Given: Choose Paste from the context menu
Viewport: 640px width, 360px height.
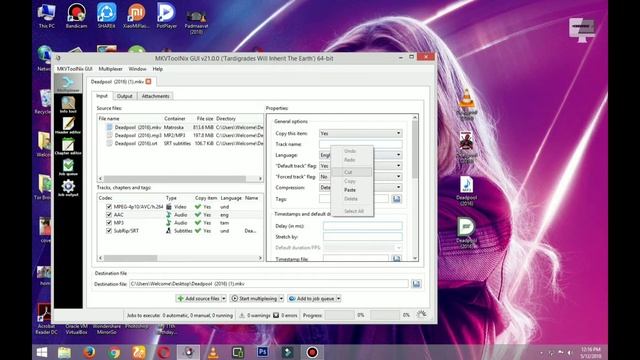Looking at the screenshot, I should click(352, 190).
